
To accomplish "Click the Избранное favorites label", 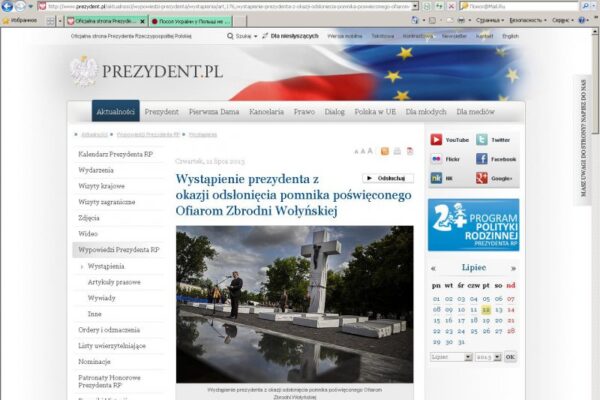I will 24,20.
